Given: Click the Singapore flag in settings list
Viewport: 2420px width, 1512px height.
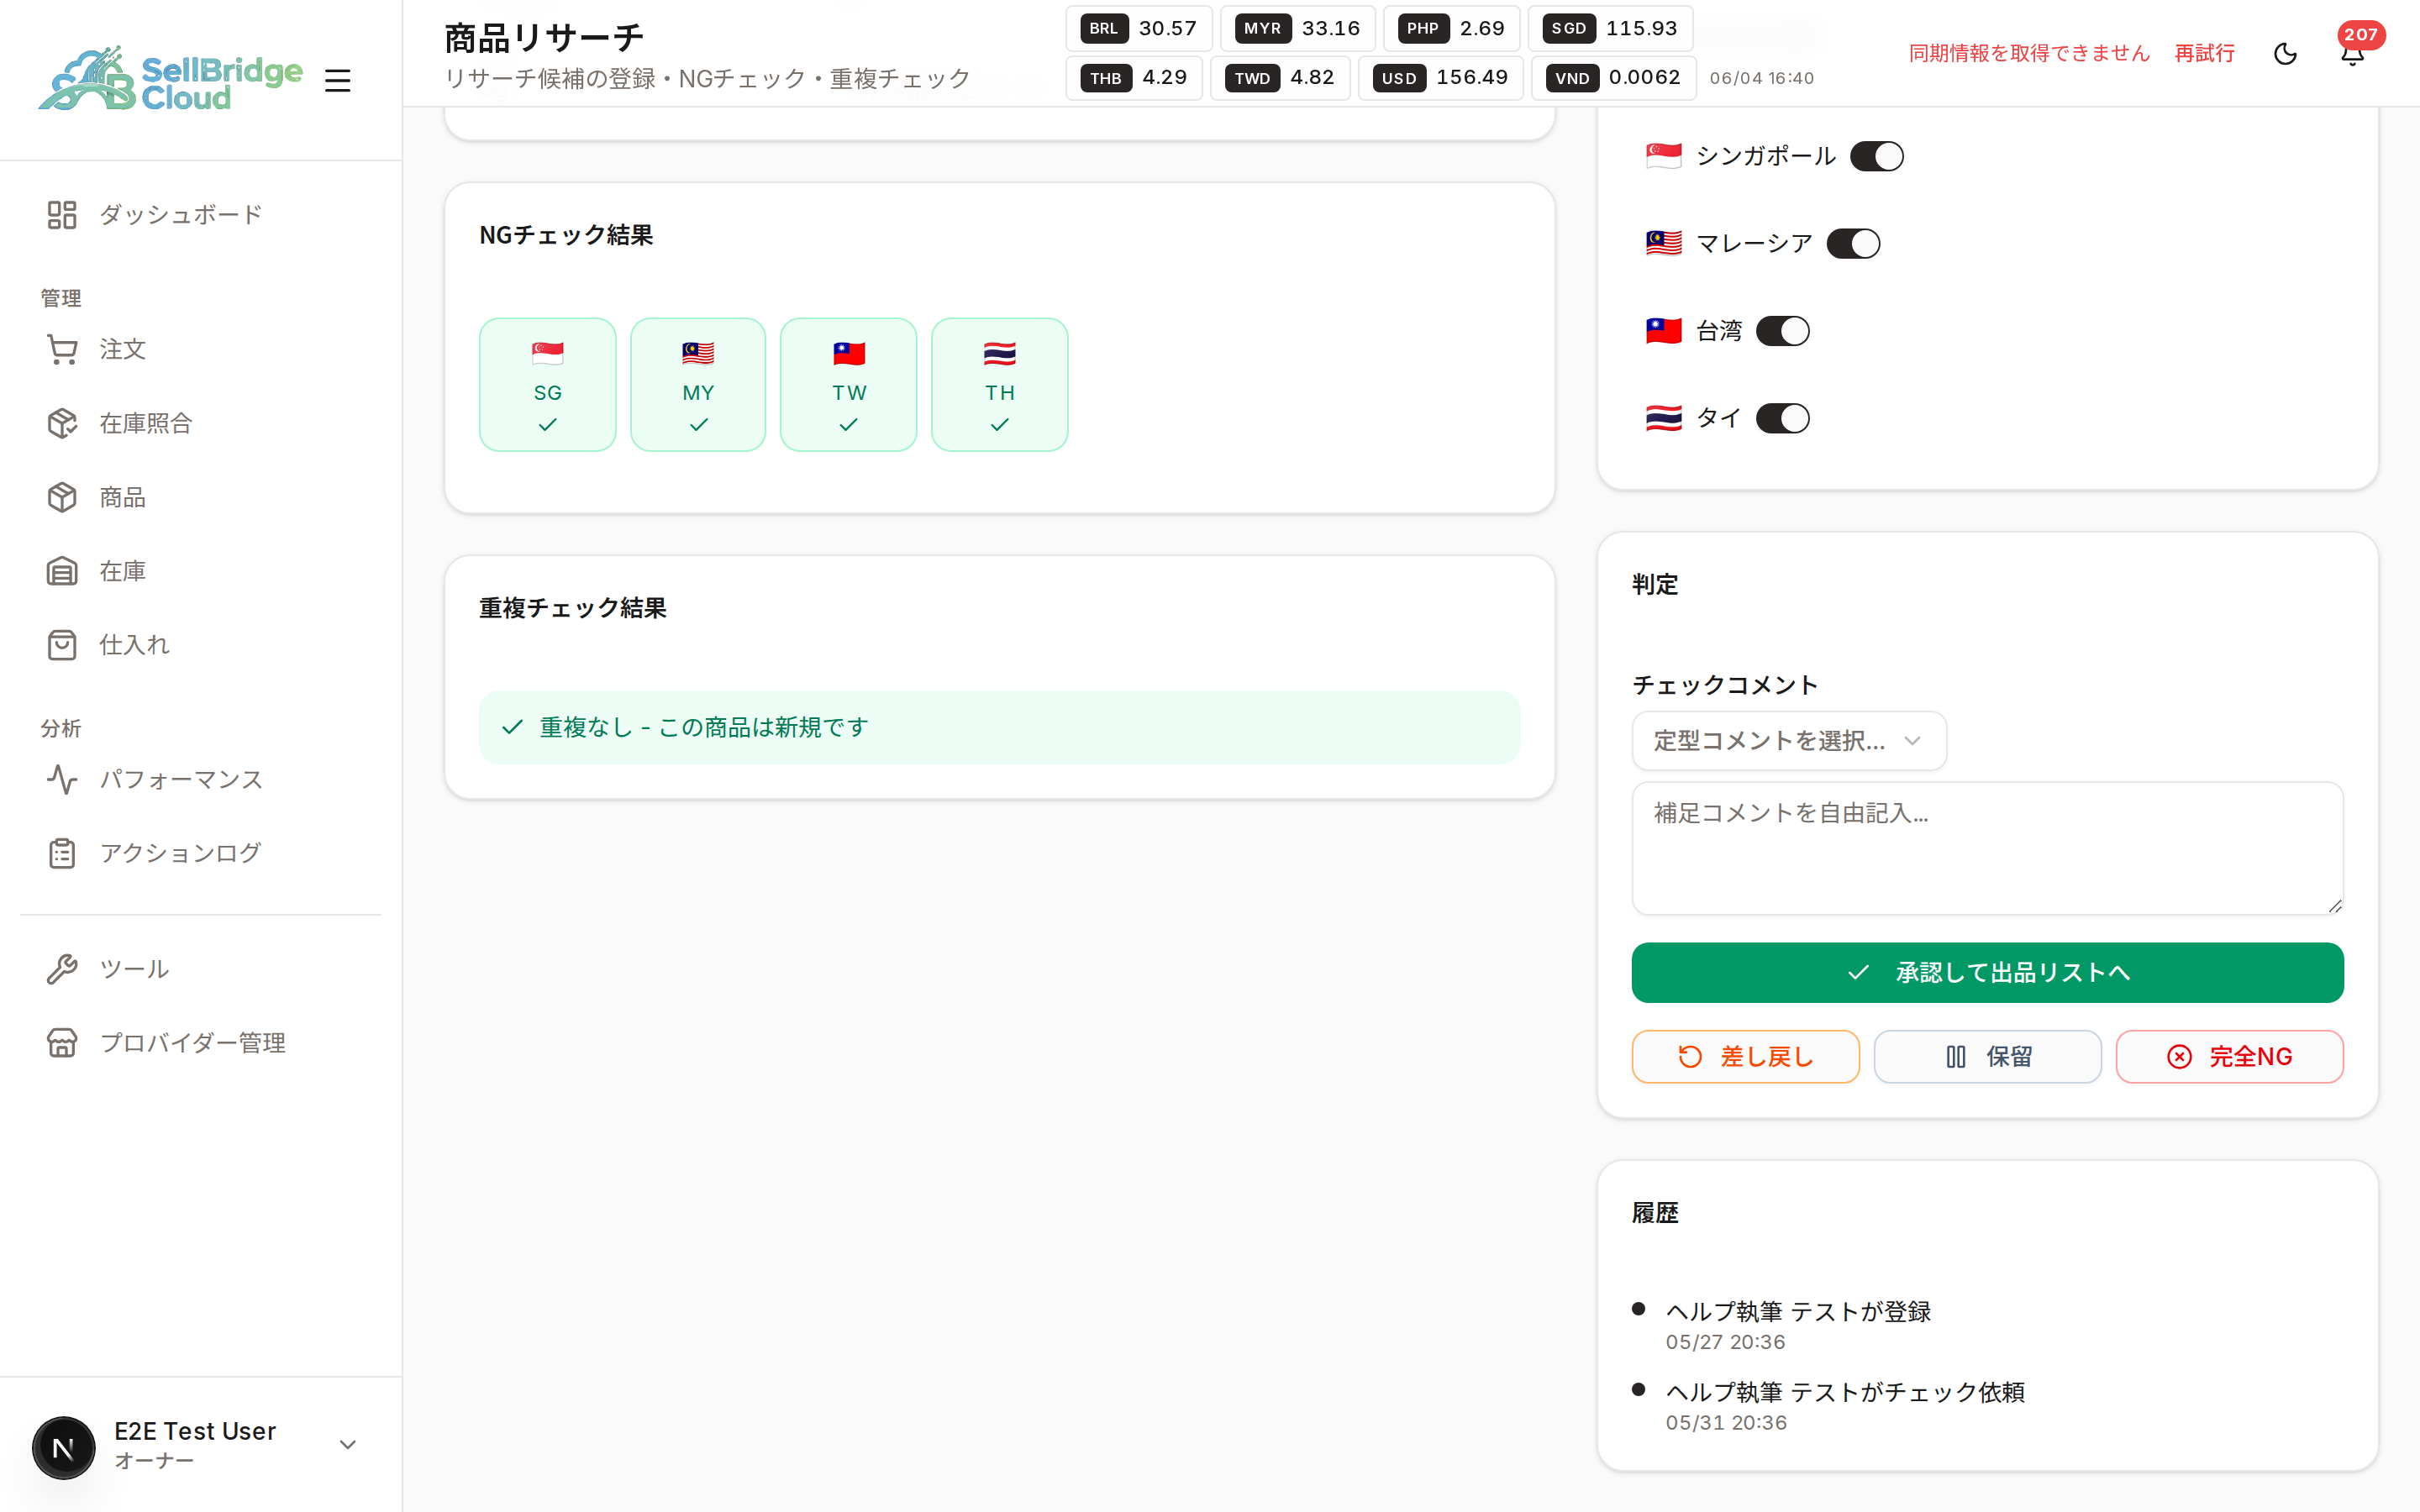Looking at the screenshot, I should tap(1664, 156).
